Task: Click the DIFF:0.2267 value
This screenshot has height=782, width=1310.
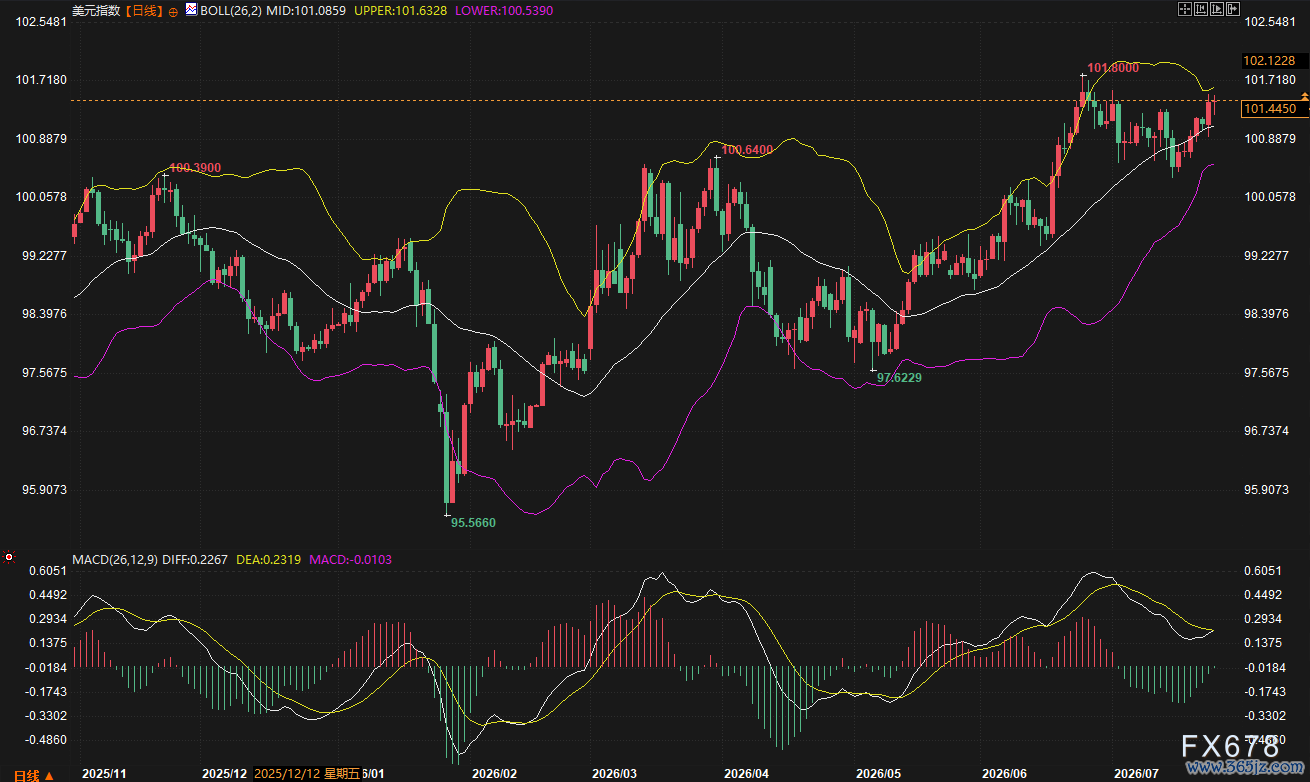Action: (x=193, y=559)
